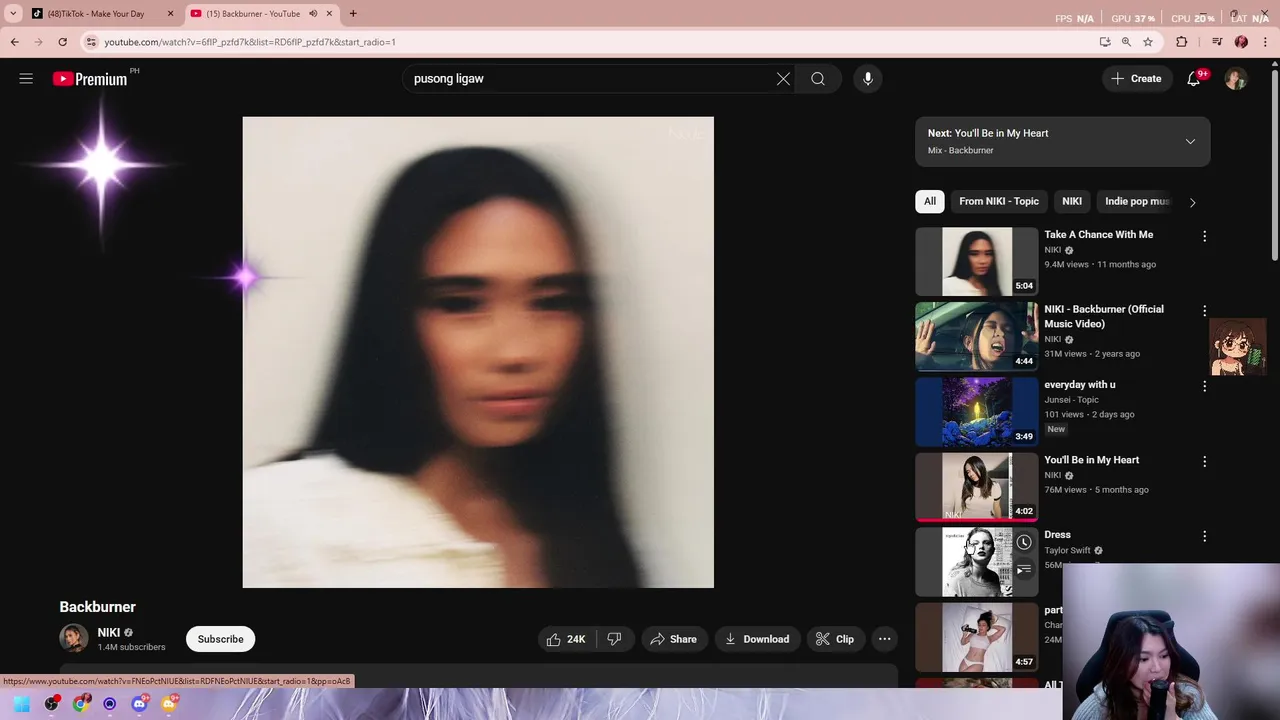Open the Chrome extensions puzzle icon
The image size is (1280, 720).
click(x=1182, y=42)
